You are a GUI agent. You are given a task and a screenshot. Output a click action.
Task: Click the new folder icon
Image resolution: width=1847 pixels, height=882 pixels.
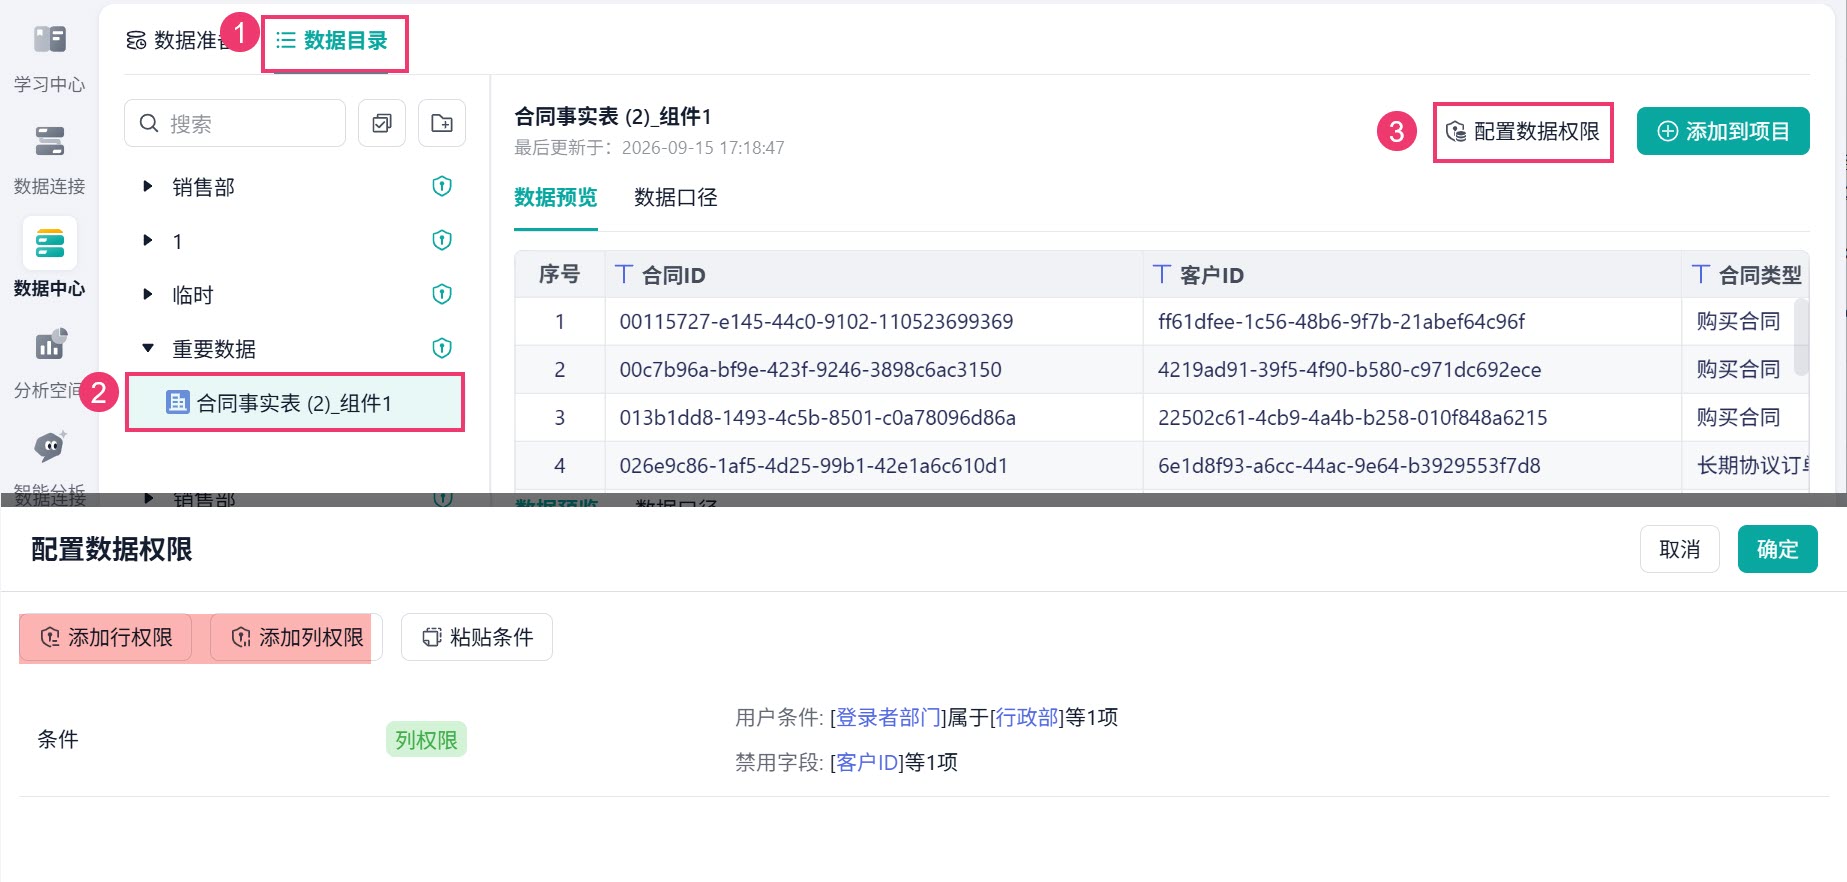[442, 123]
